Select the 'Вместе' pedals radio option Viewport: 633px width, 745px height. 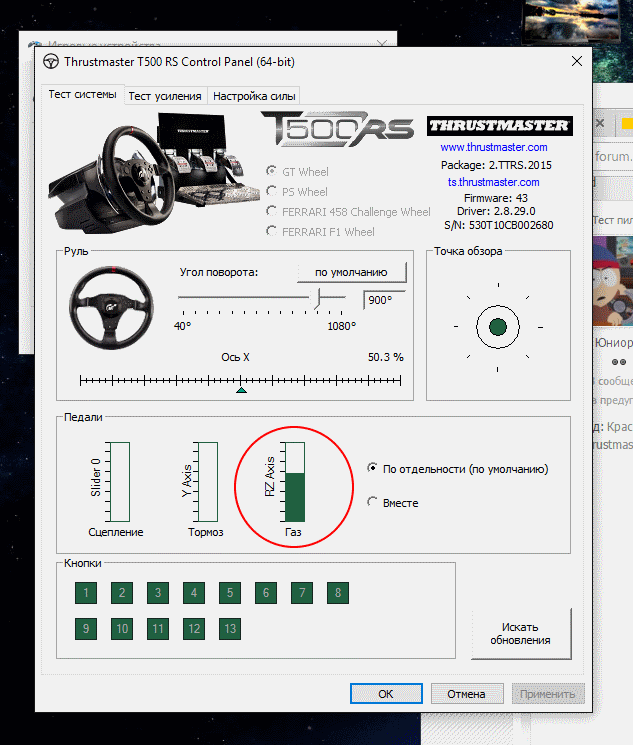click(x=374, y=503)
